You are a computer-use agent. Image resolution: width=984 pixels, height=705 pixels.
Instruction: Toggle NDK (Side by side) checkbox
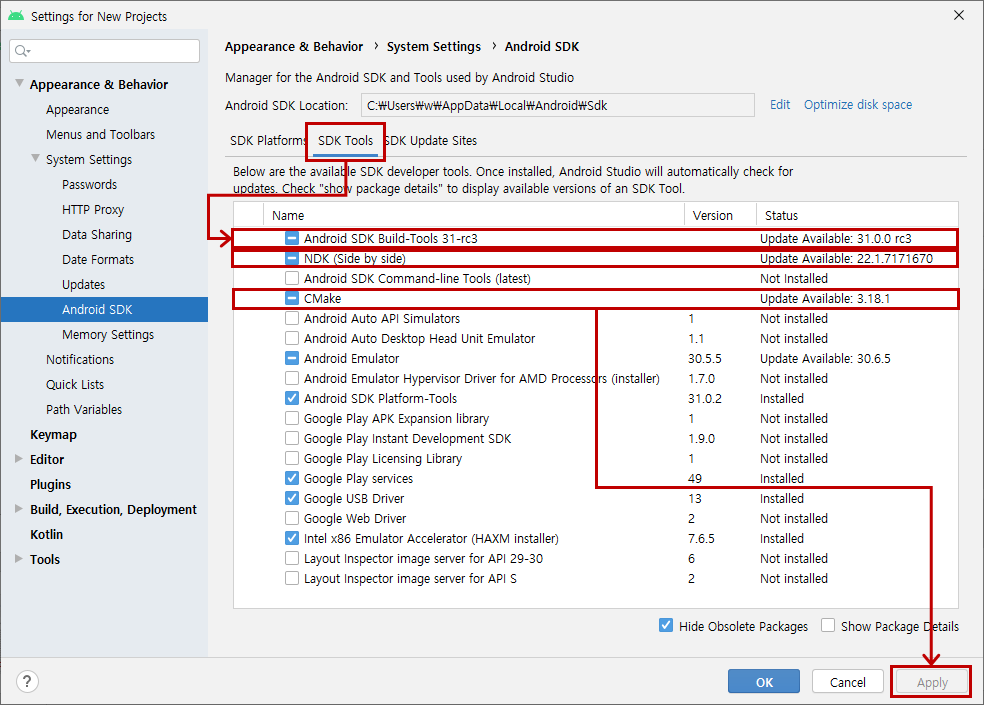tap(292, 259)
